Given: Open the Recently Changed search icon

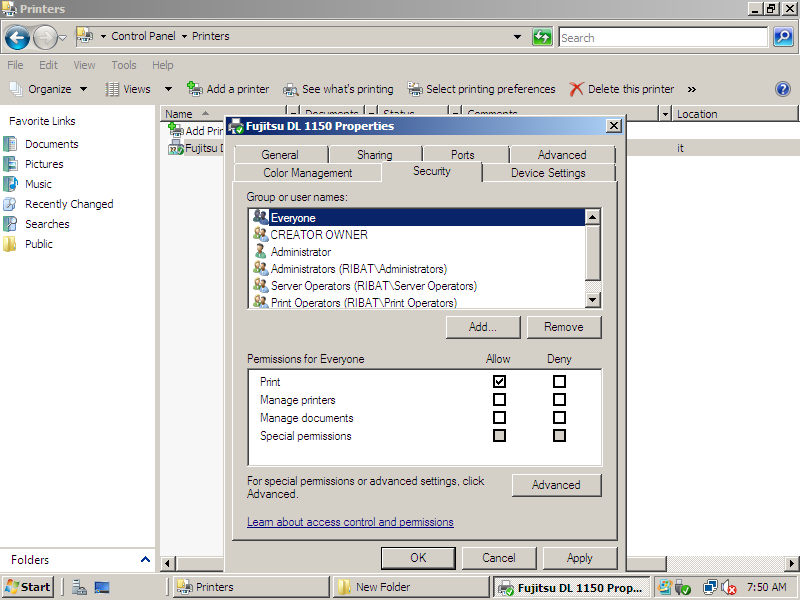Looking at the screenshot, I should (x=10, y=204).
